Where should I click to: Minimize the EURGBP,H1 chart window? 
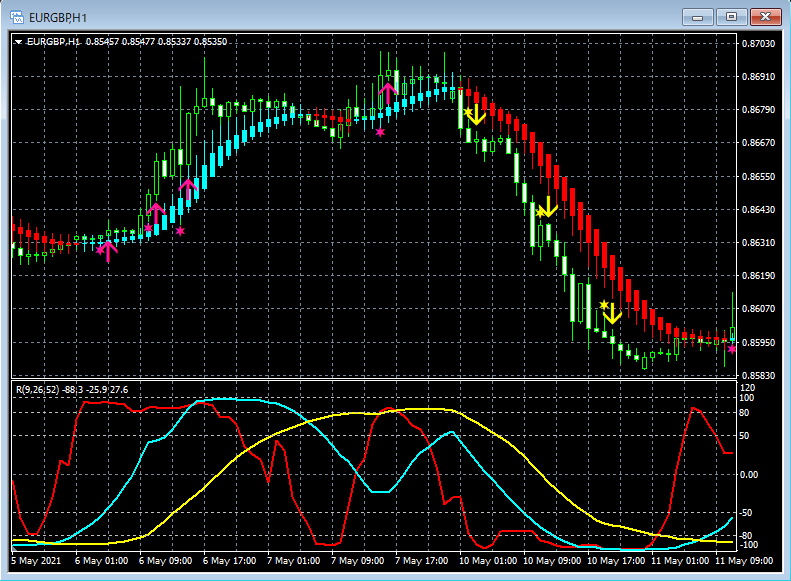[x=696, y=17]
